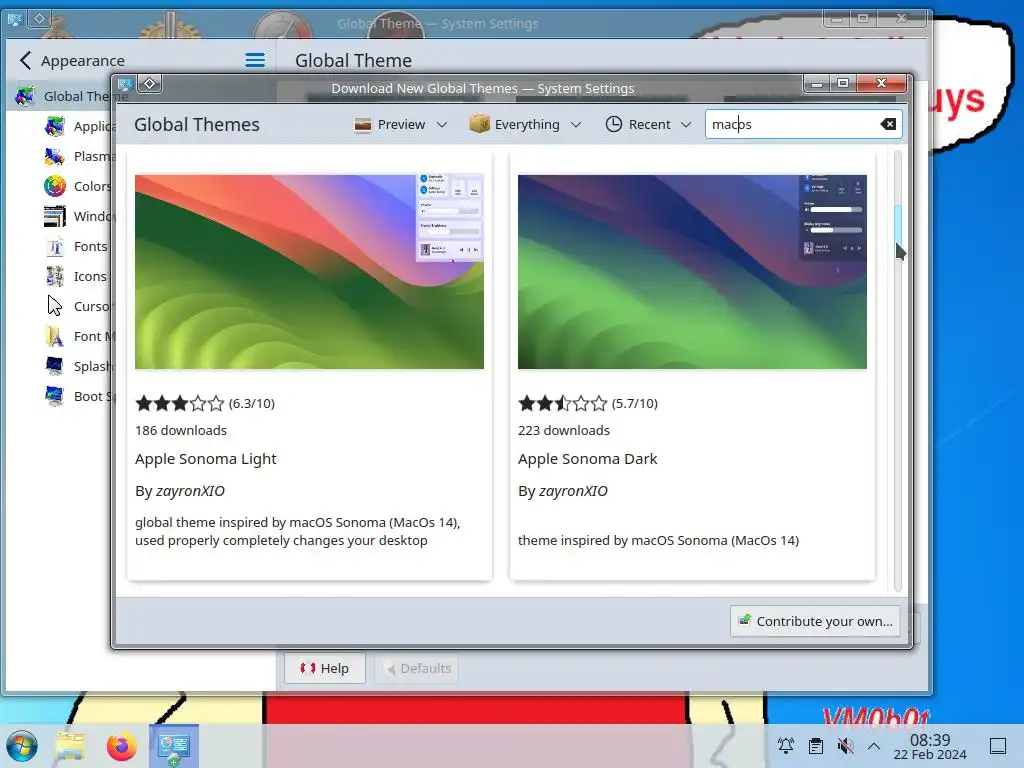Open the clock showing 08:39 on the taskbar
Screen dimensions: 1024x768
click(x=930, y=746)
